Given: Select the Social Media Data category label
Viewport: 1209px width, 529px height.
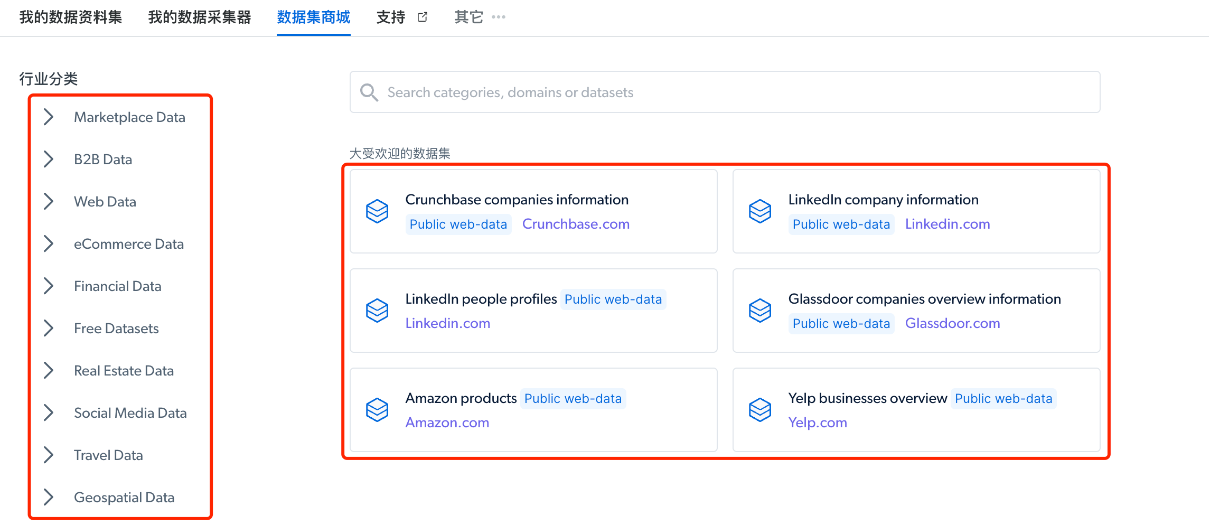Looking at the screenshot, I should pyautogui.click(x=130, y=413).
